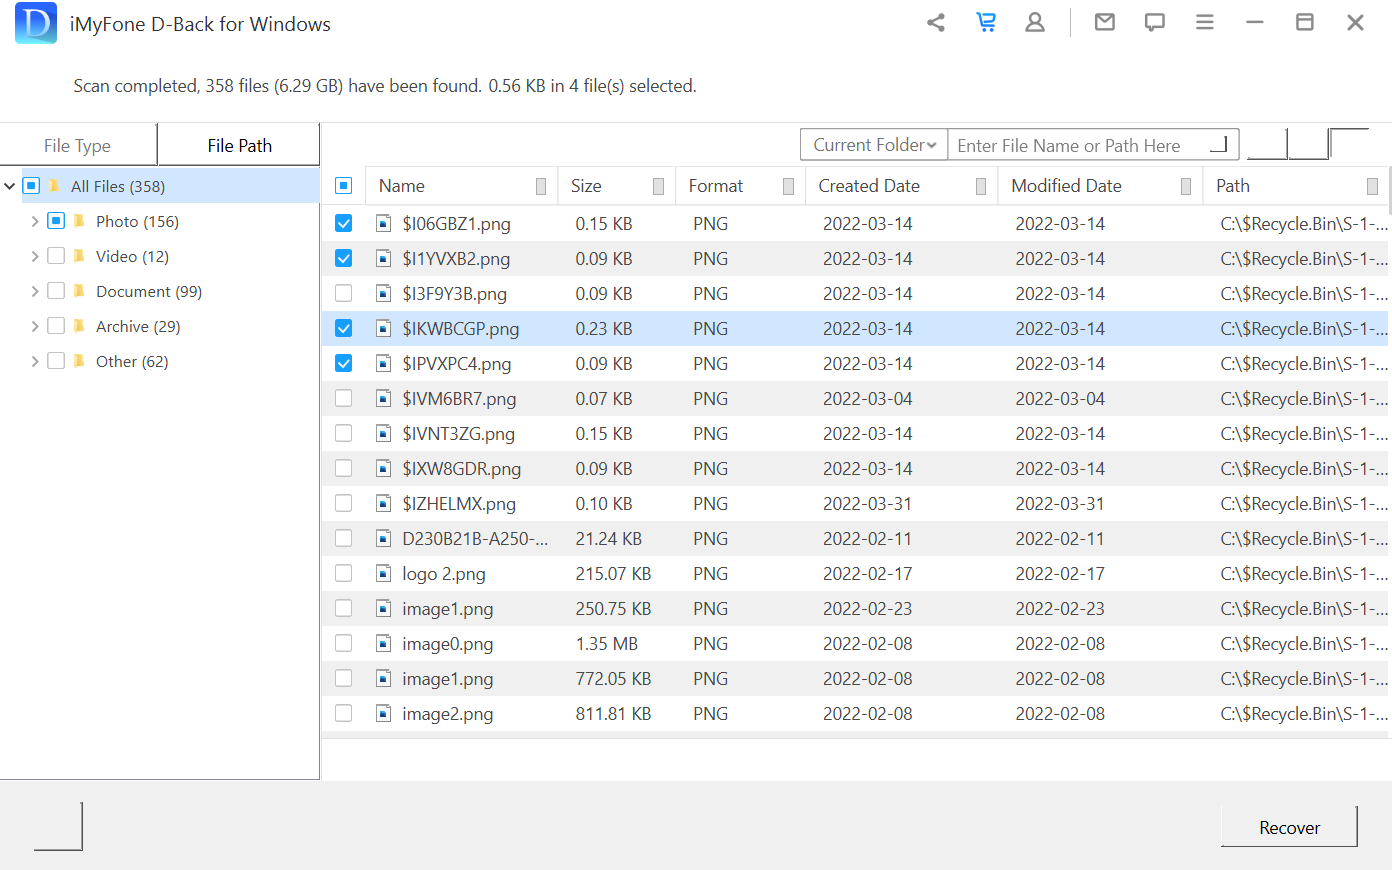Image resolution: width=1392 pixels, height=870 pixels.
Task: Open the shopping cart purchase icon
Action: click(x=986, y=22)
